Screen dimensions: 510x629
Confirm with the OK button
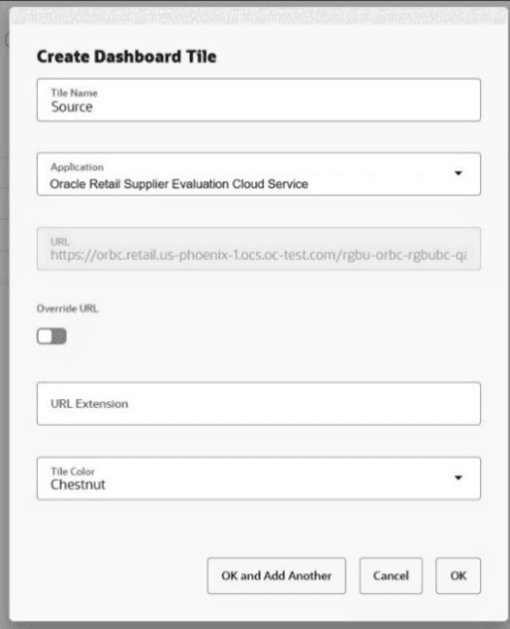point(458,576)
